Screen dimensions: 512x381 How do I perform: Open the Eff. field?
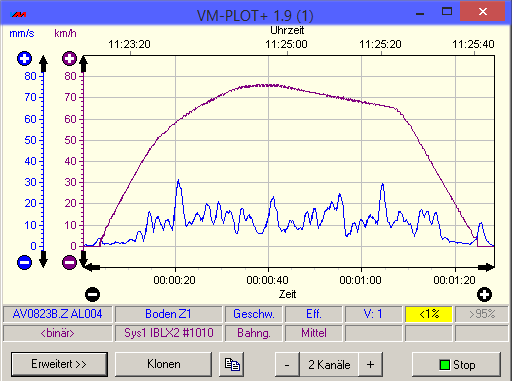coord(314,314)
